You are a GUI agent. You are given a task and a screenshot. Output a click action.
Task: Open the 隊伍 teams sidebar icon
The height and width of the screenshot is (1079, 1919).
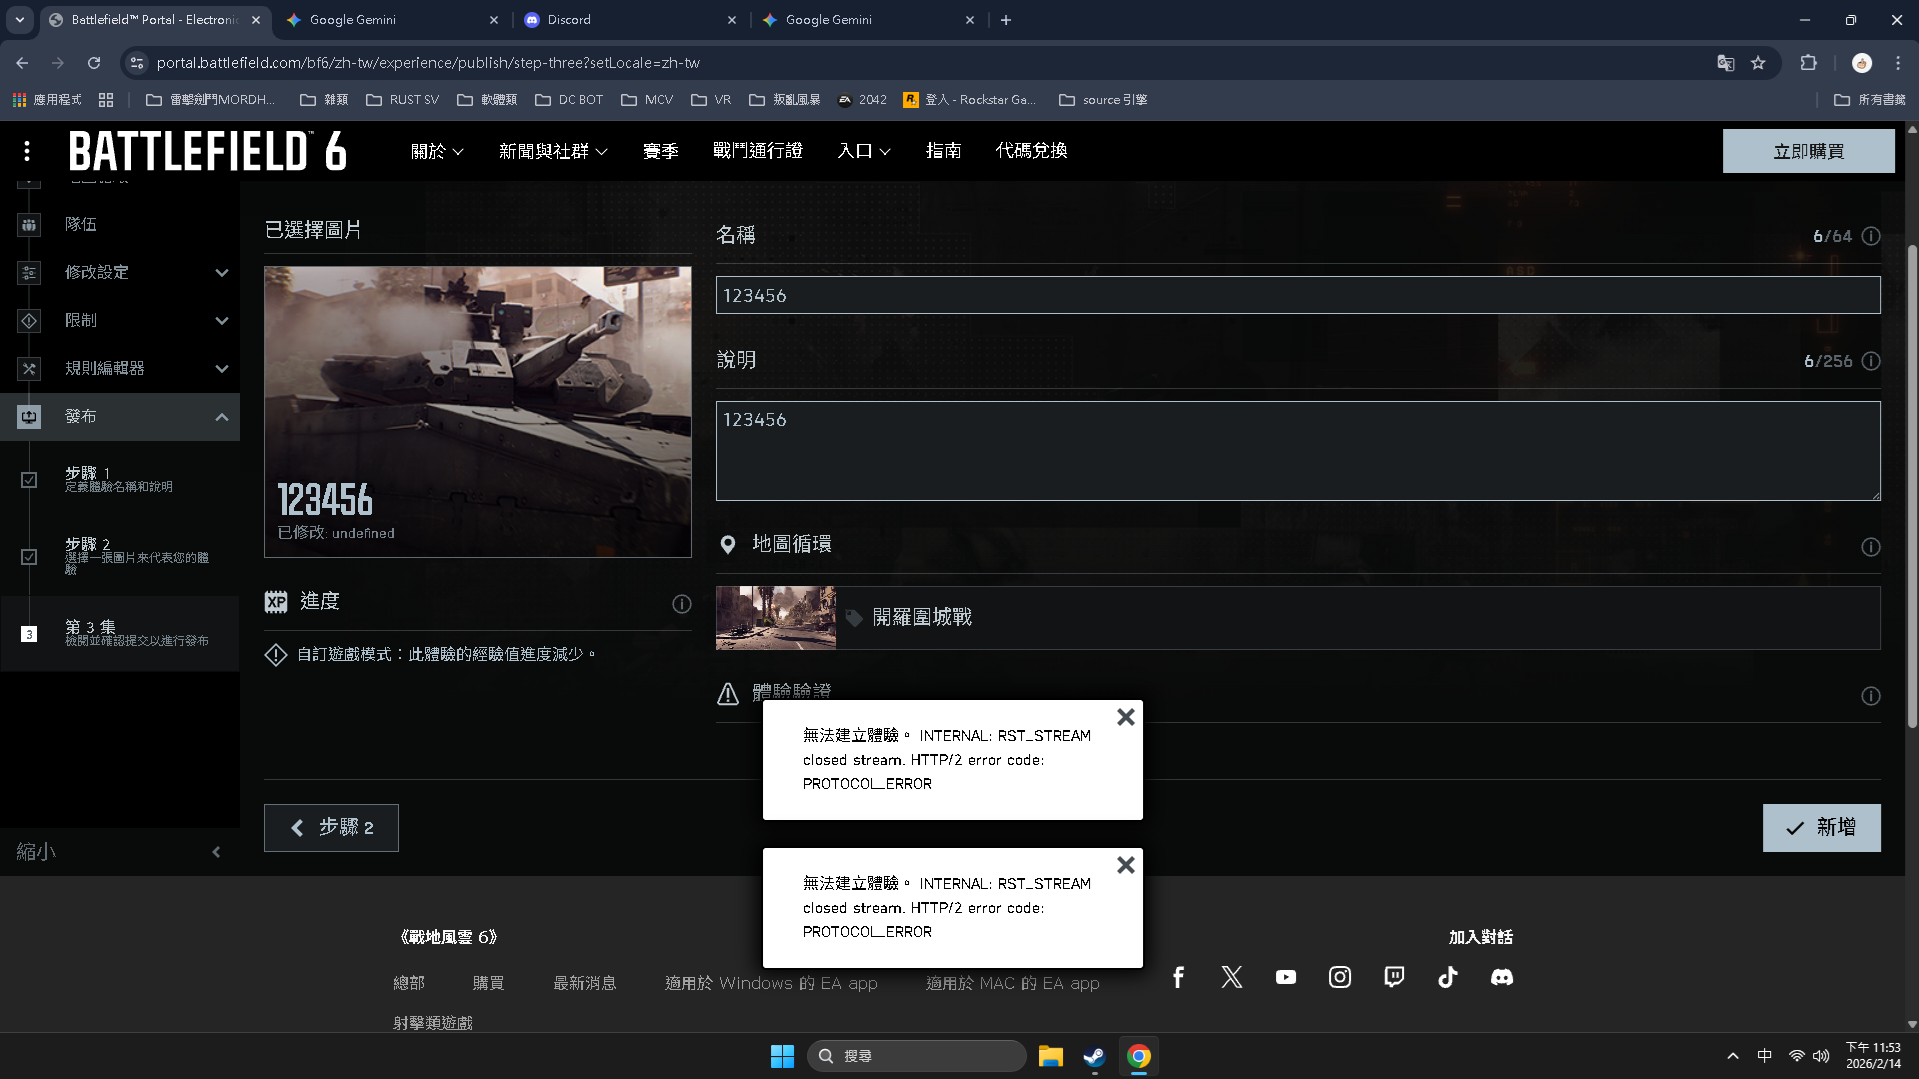coord(29,225)
